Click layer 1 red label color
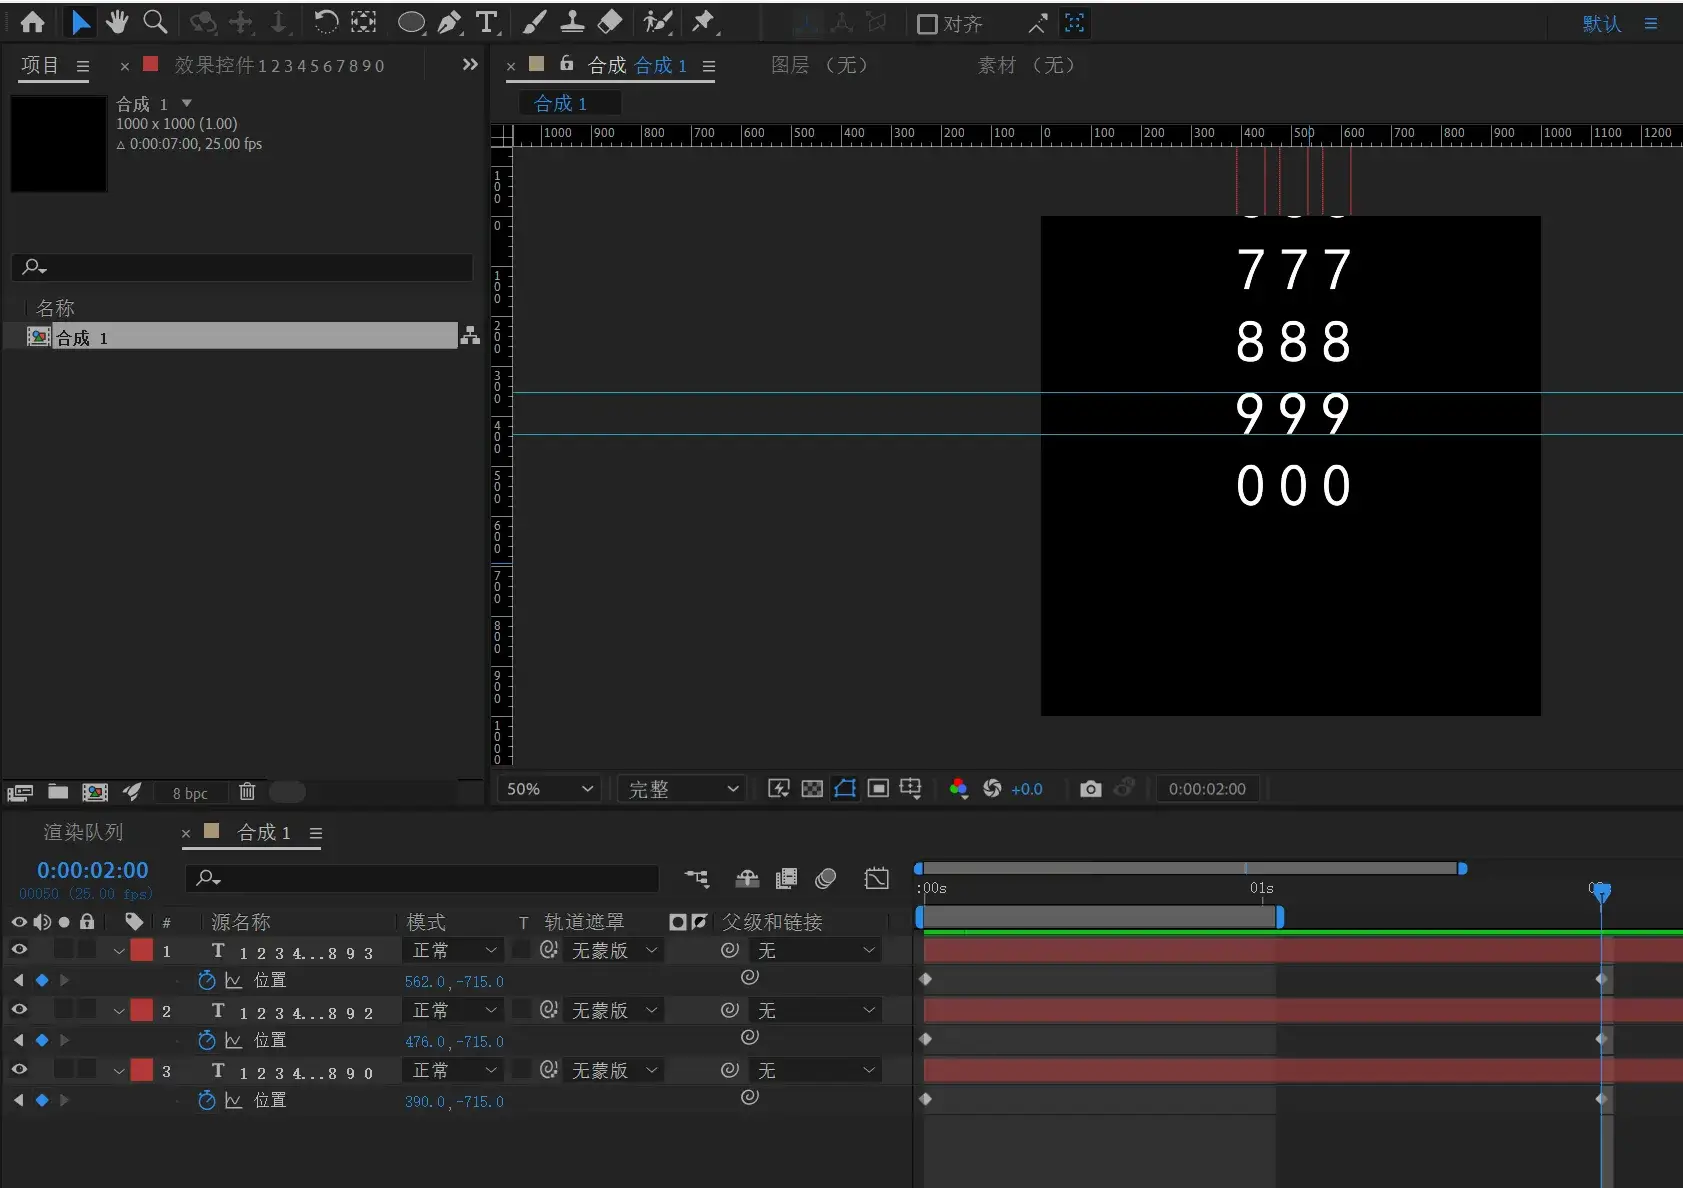Image resolution: width=1683 pixels, height=1188 pixels. coord(142,950)
